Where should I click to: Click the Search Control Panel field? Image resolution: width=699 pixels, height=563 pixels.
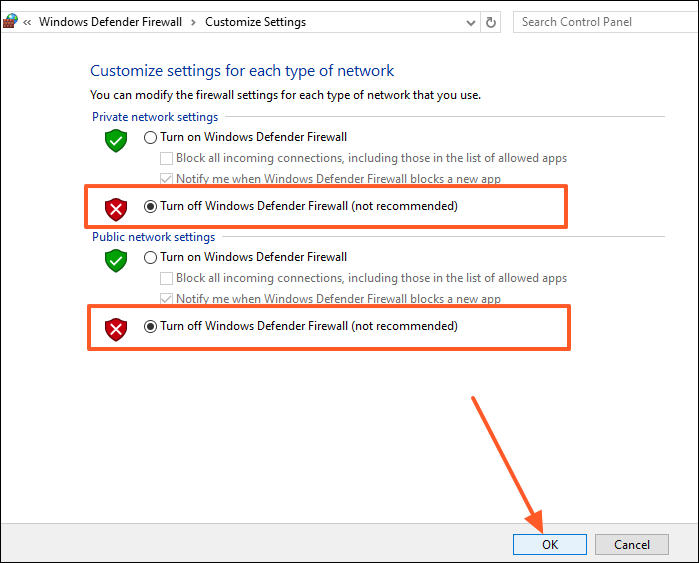pyautogui.click(x=600, y=22)
